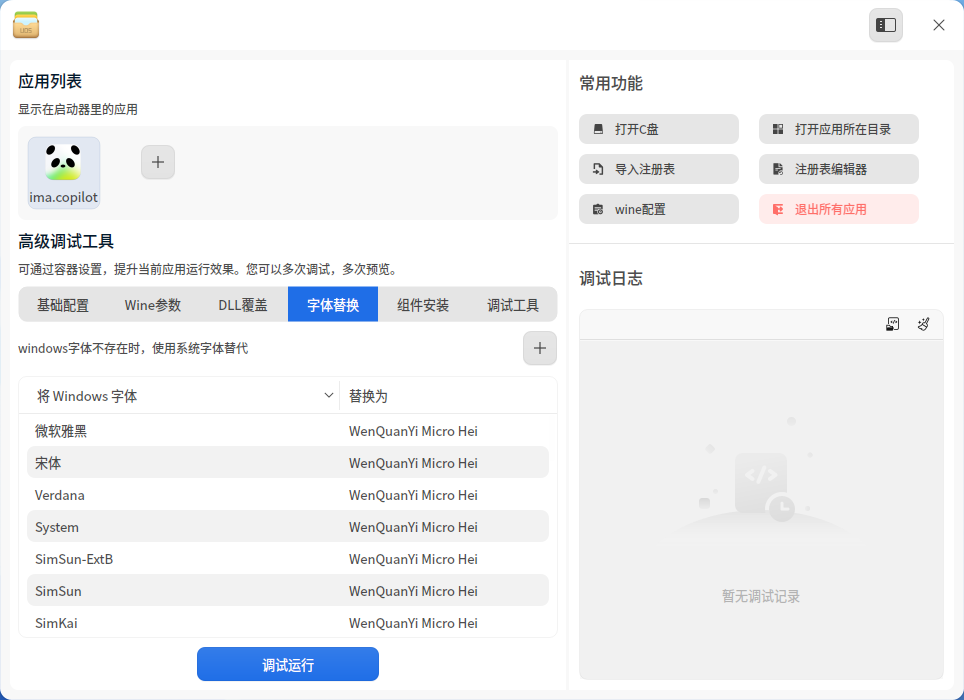This screenshot has width=964, height=700.
Task: Quit all running applications
Action: point(839,209)
